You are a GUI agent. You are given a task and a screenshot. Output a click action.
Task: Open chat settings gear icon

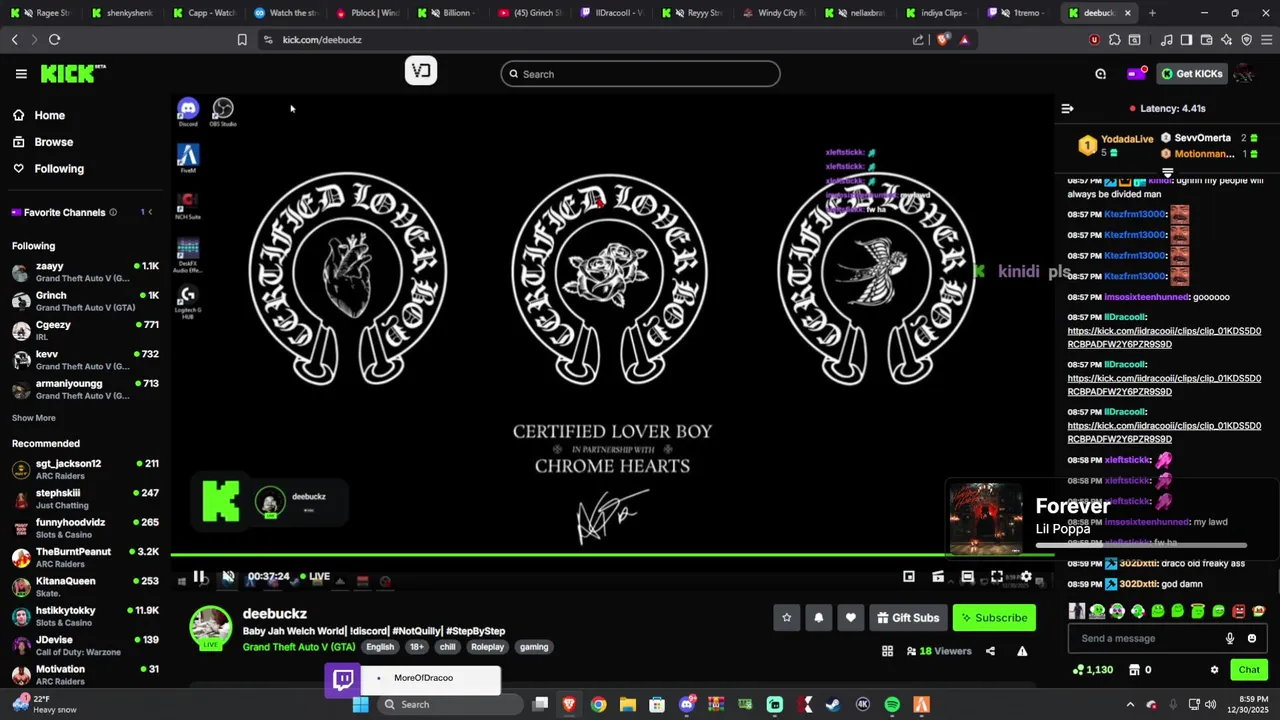pos(1214,670)
